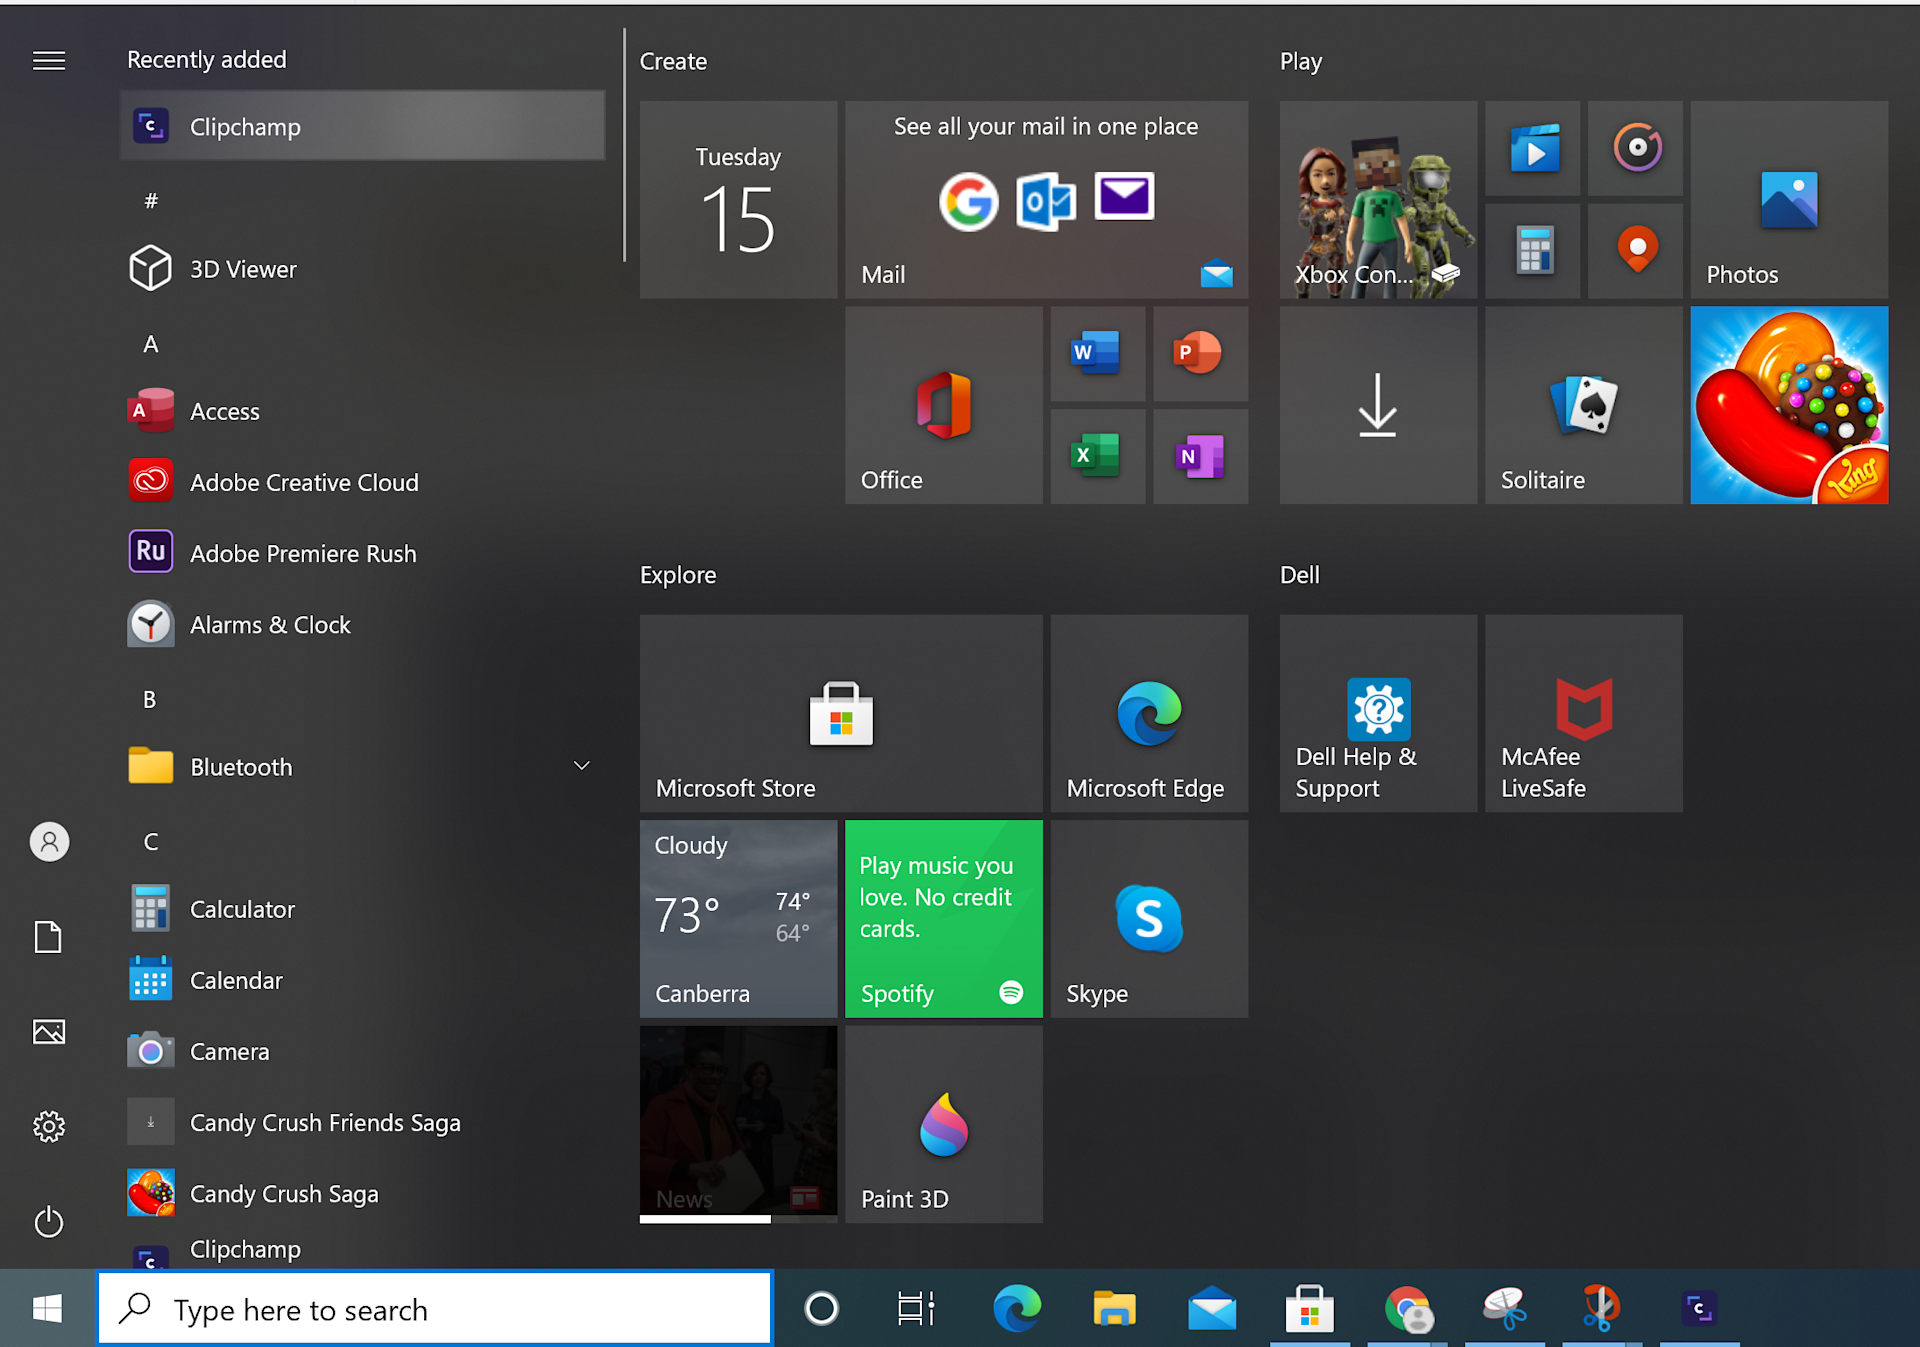This screenshot has height=1347, width=1920.
Task: Expand the Bluetooth folder chevron
Action: tap(581, 766)
